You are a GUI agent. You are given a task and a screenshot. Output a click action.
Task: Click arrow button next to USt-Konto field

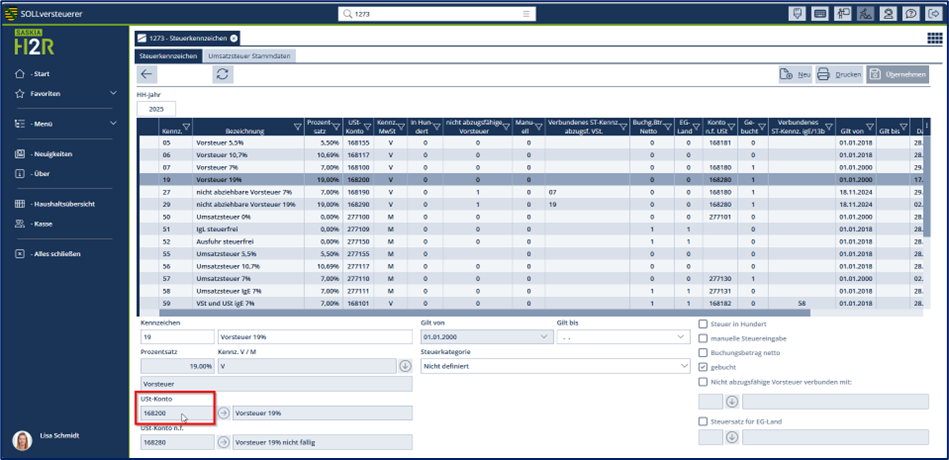pyautogui.click(x=223, y=412)
